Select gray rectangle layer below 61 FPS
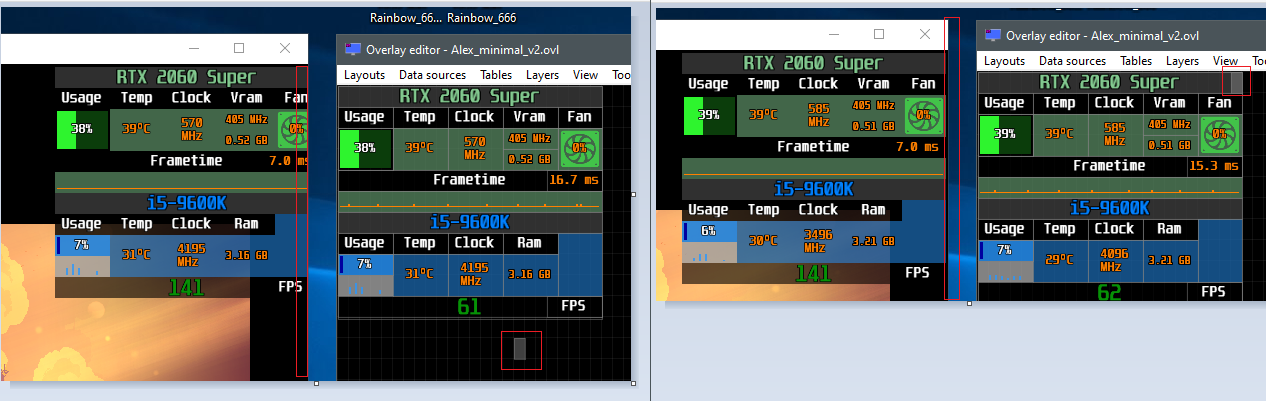 (520, 348)
